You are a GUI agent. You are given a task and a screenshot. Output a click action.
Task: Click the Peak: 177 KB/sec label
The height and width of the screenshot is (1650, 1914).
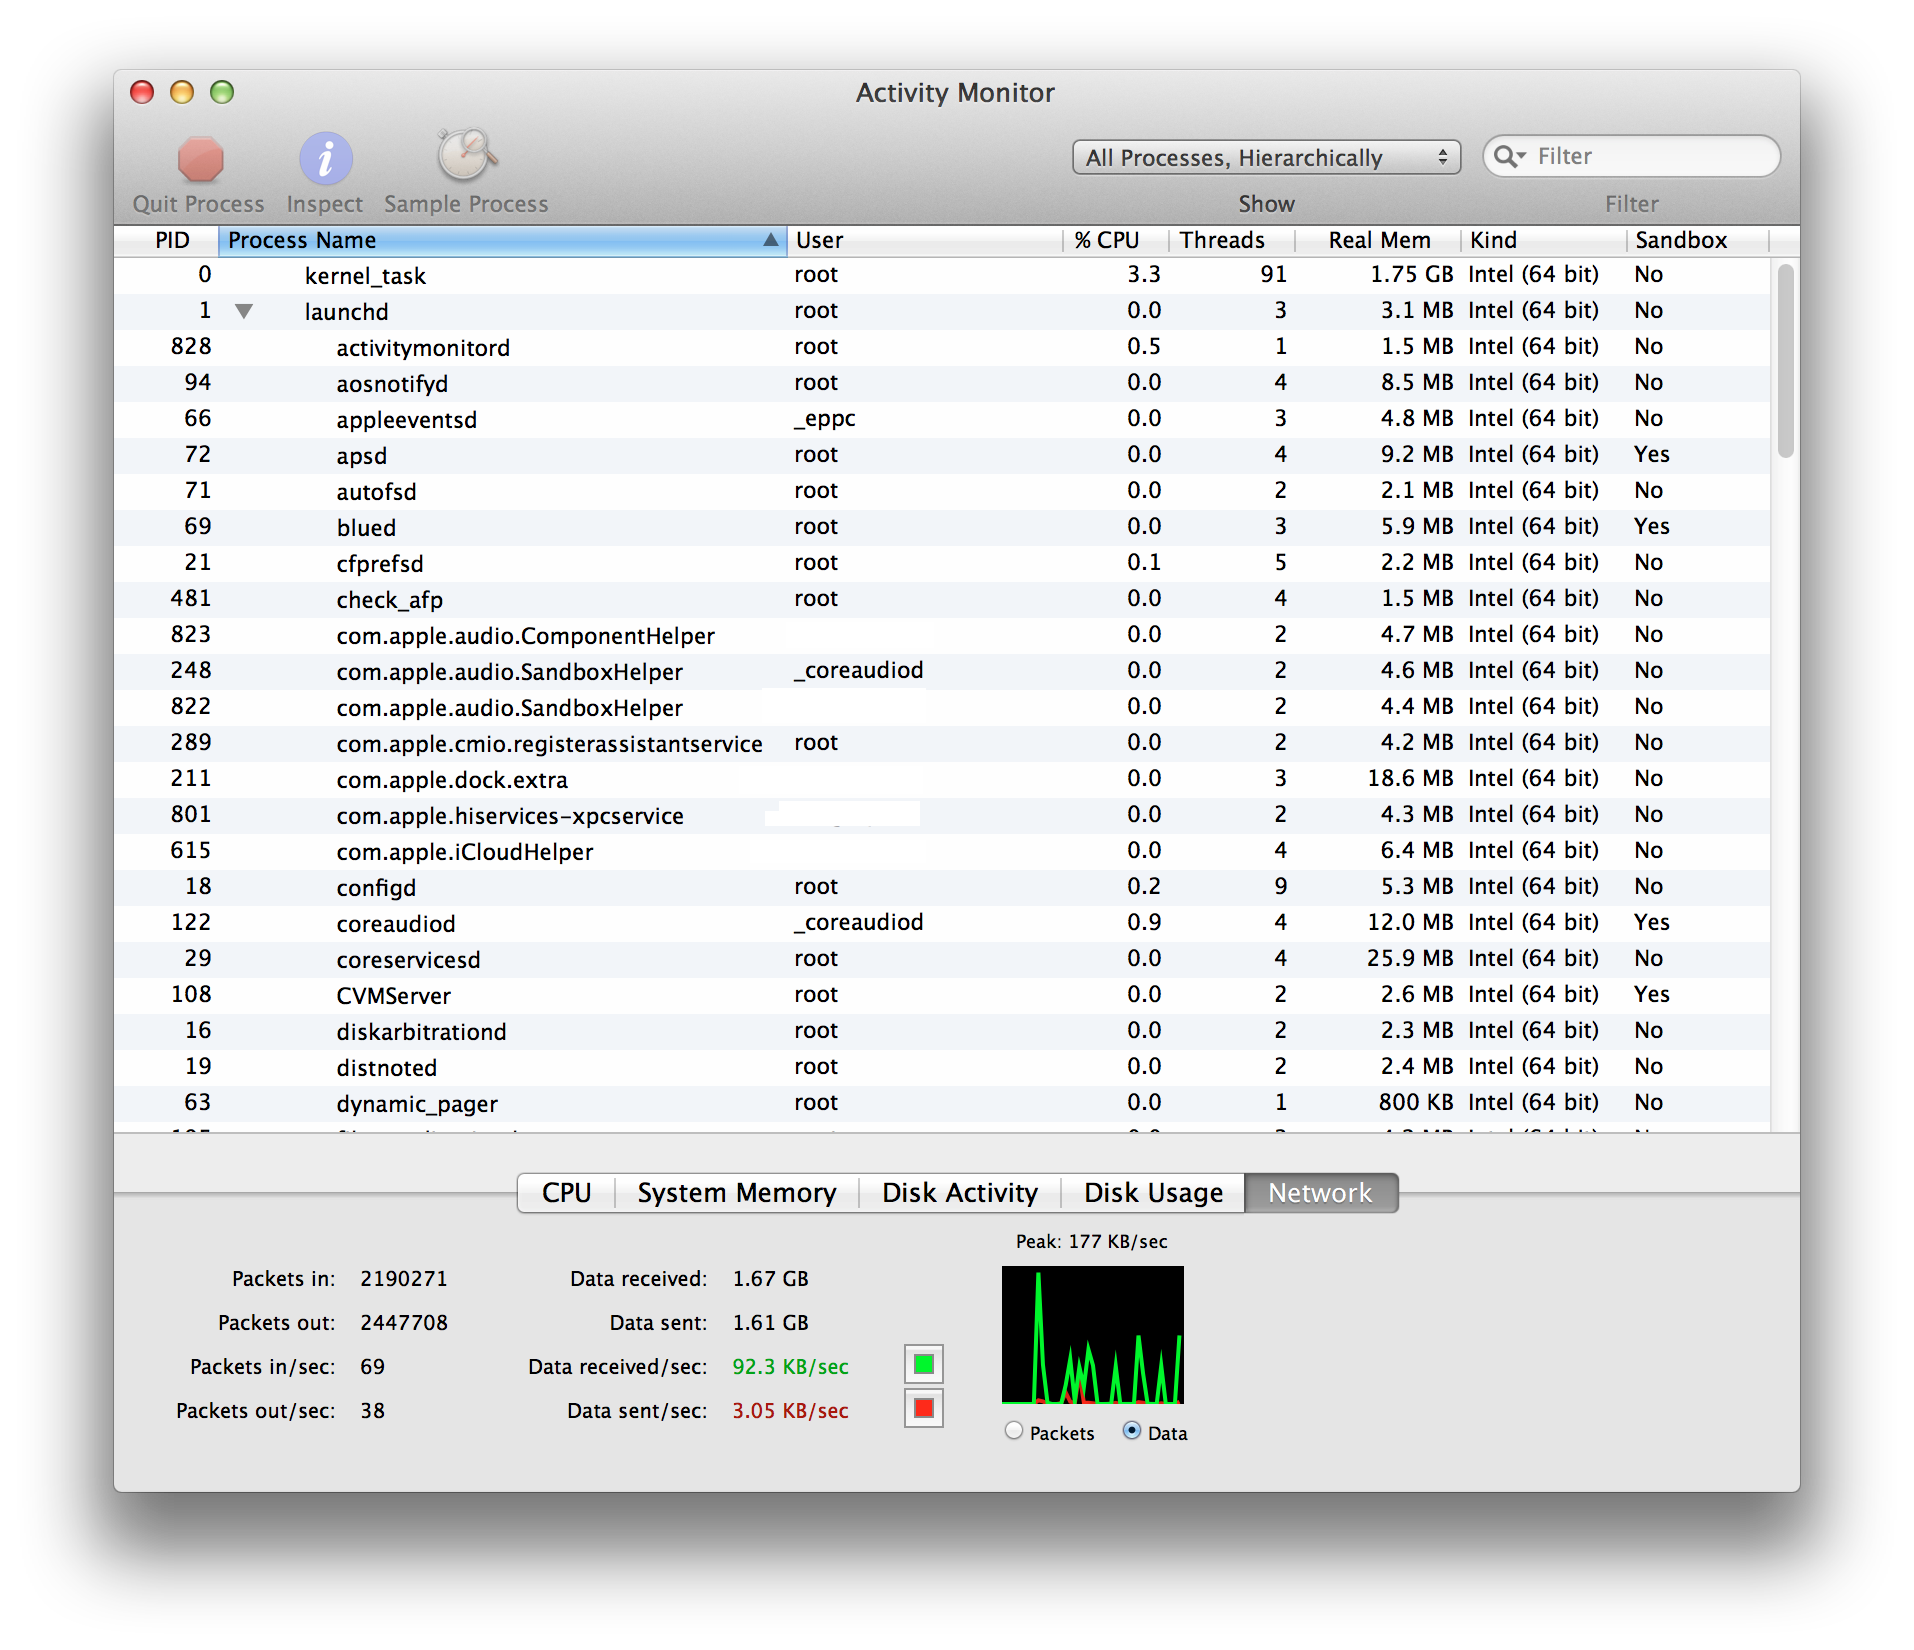coord(1091,1241)
